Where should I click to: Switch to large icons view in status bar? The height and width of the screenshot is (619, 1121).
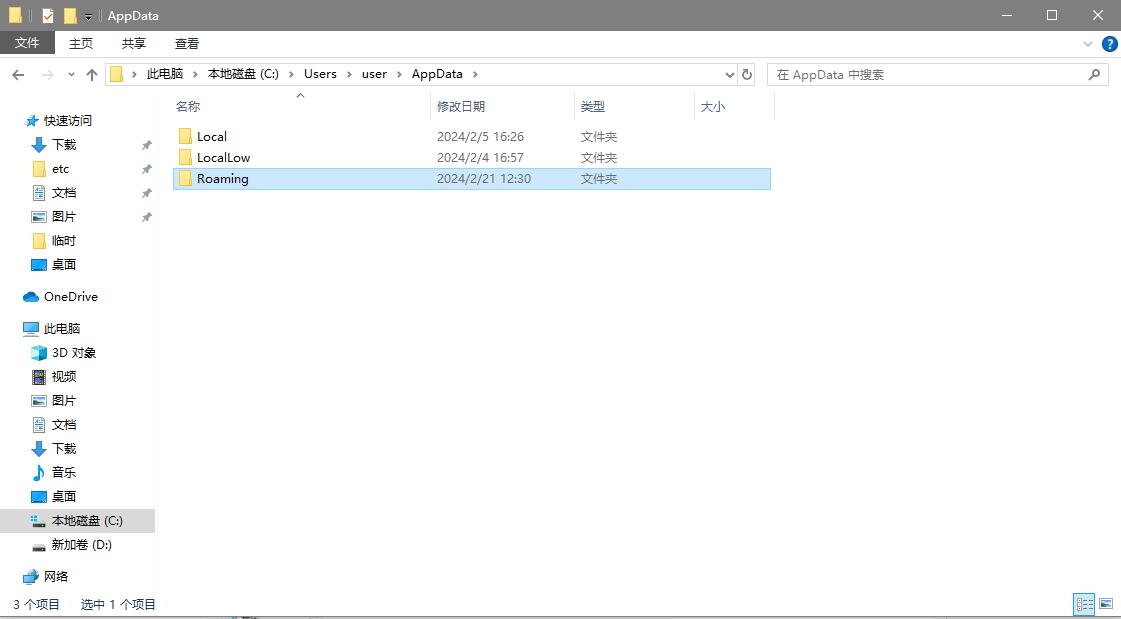[1106, 604]
